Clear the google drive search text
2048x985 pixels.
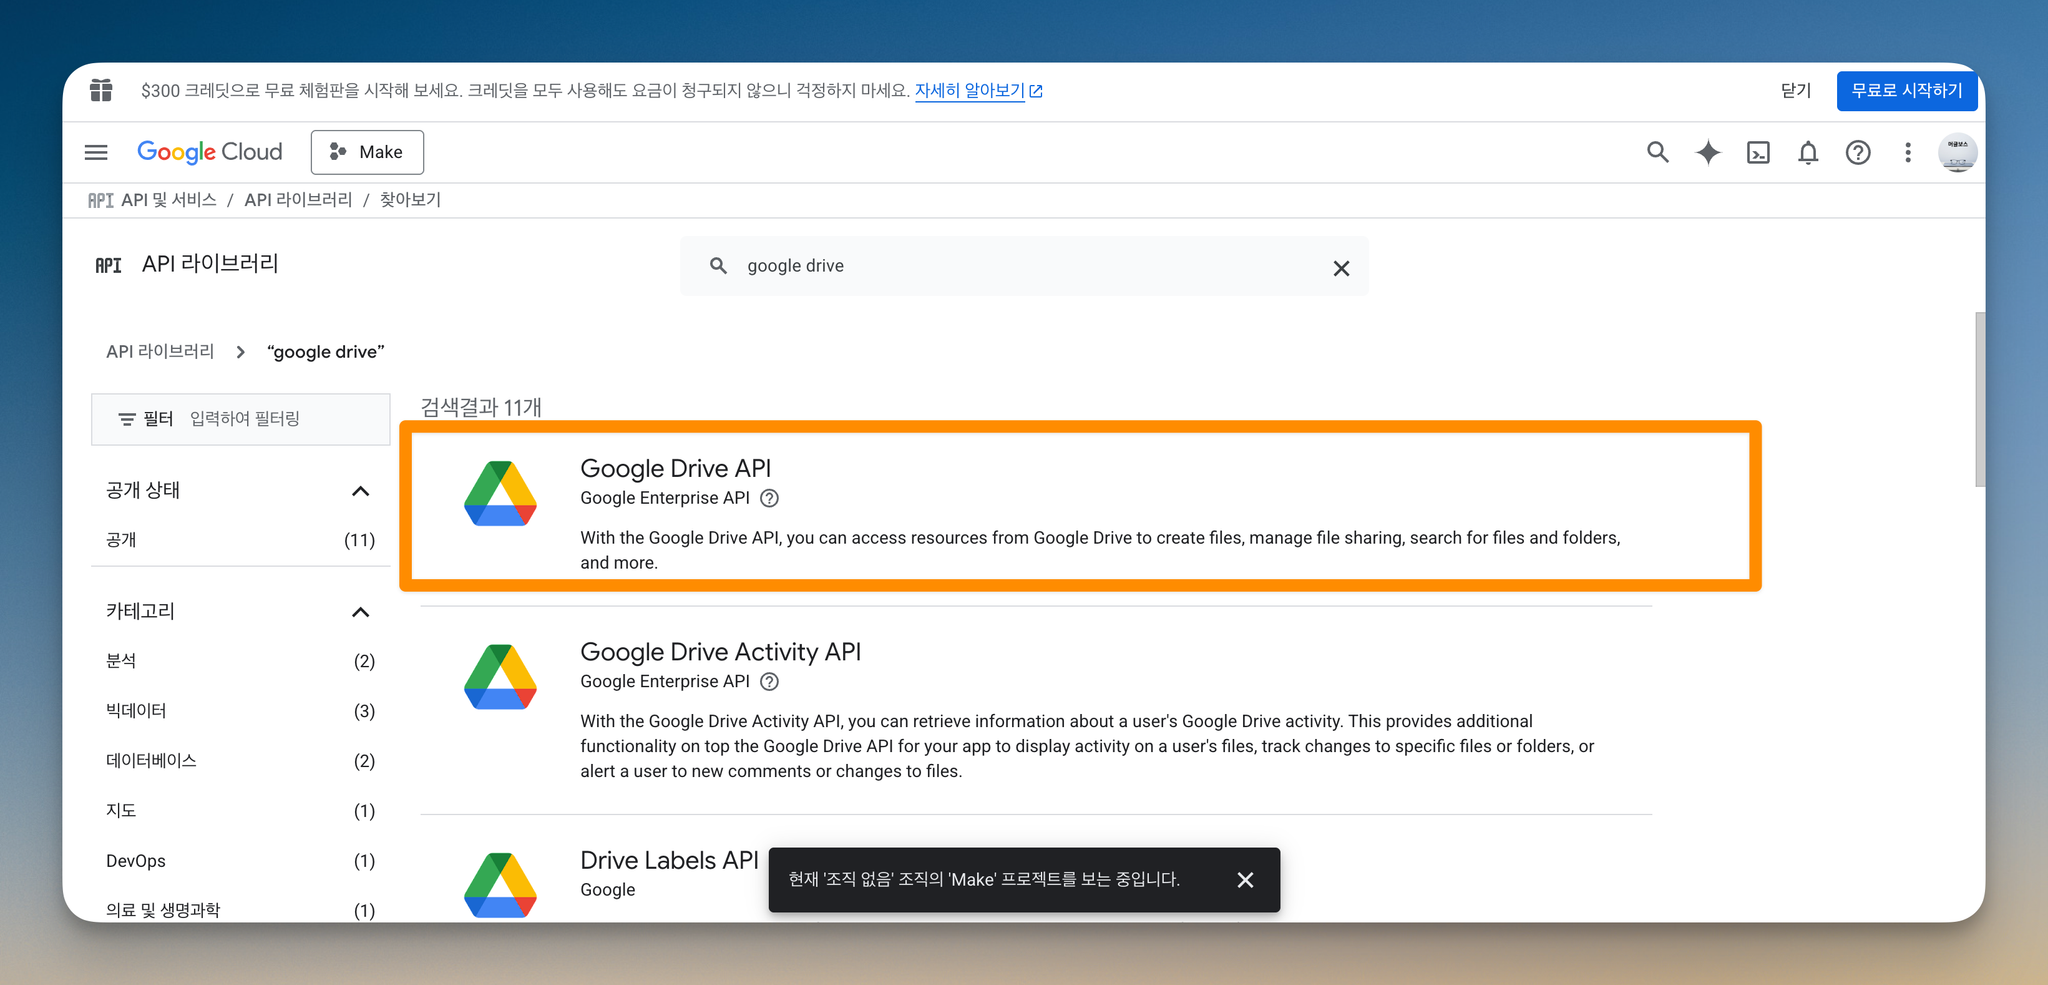pyautogui.click(x=1341, y=268)
